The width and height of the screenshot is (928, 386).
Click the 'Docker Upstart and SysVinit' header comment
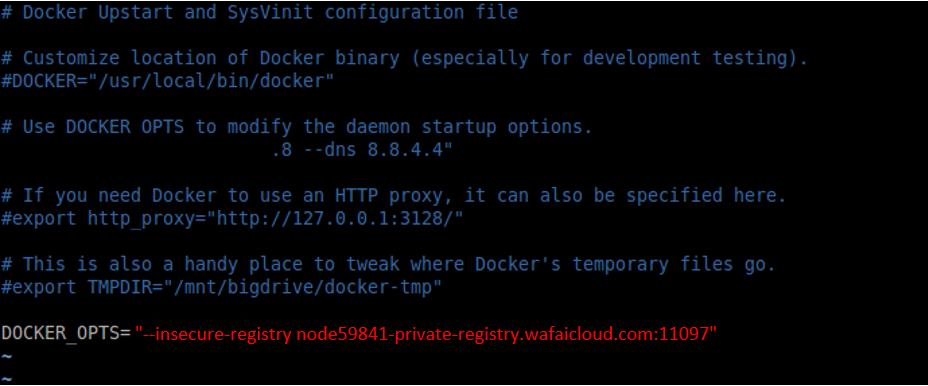click(x=259, y=12)
